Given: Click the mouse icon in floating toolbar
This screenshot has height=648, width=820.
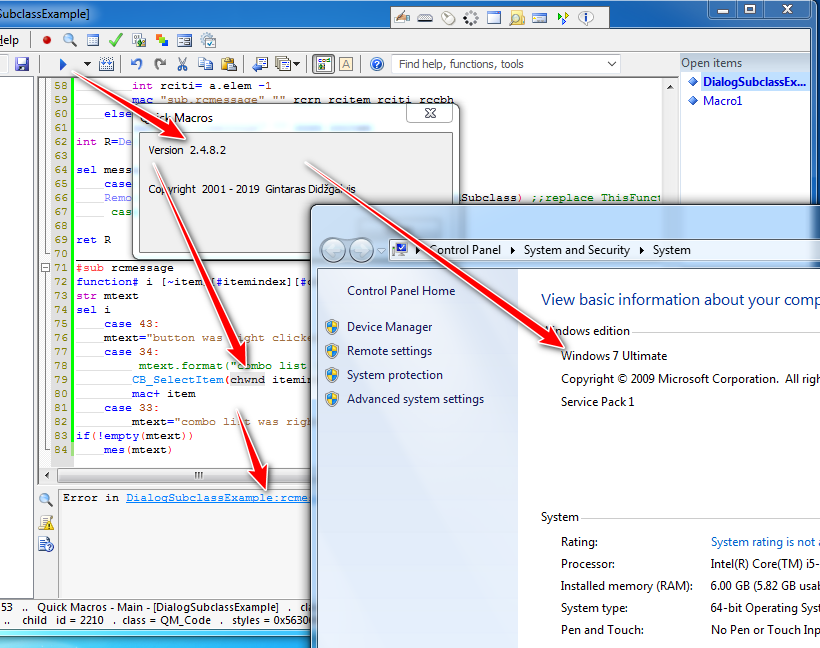Looking at the screenshot, I should point(448,18).
